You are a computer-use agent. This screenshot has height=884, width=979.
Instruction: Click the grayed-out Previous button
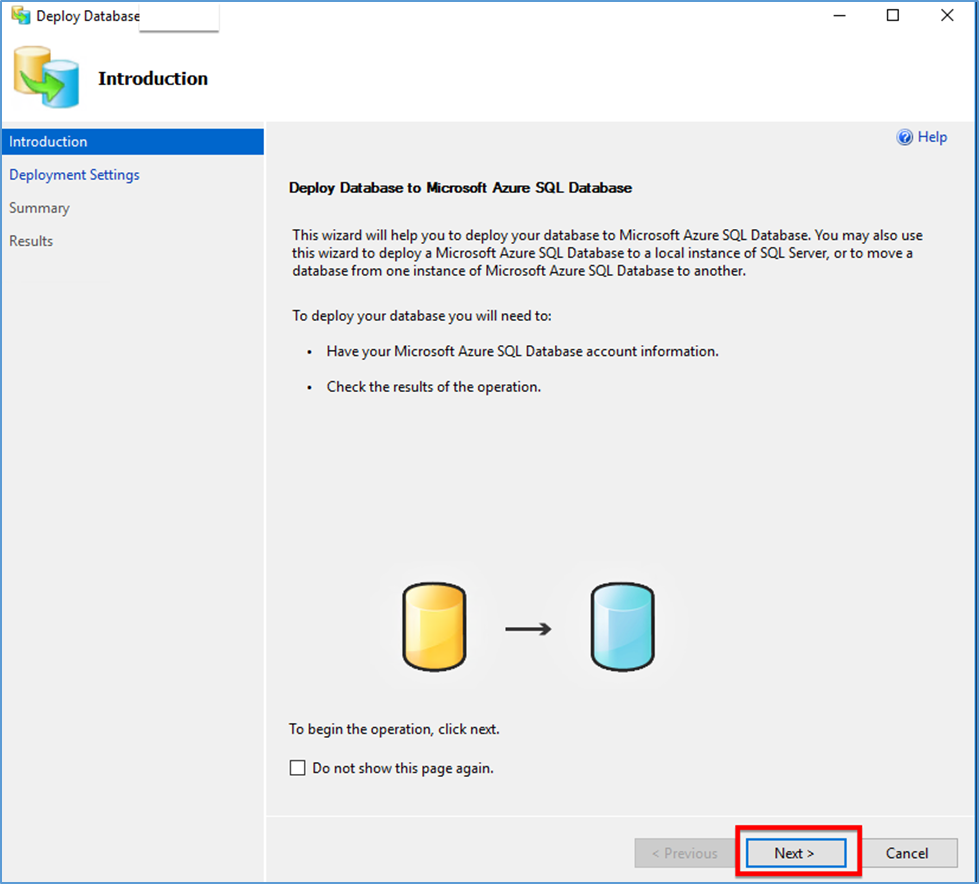tap(684, 853)
